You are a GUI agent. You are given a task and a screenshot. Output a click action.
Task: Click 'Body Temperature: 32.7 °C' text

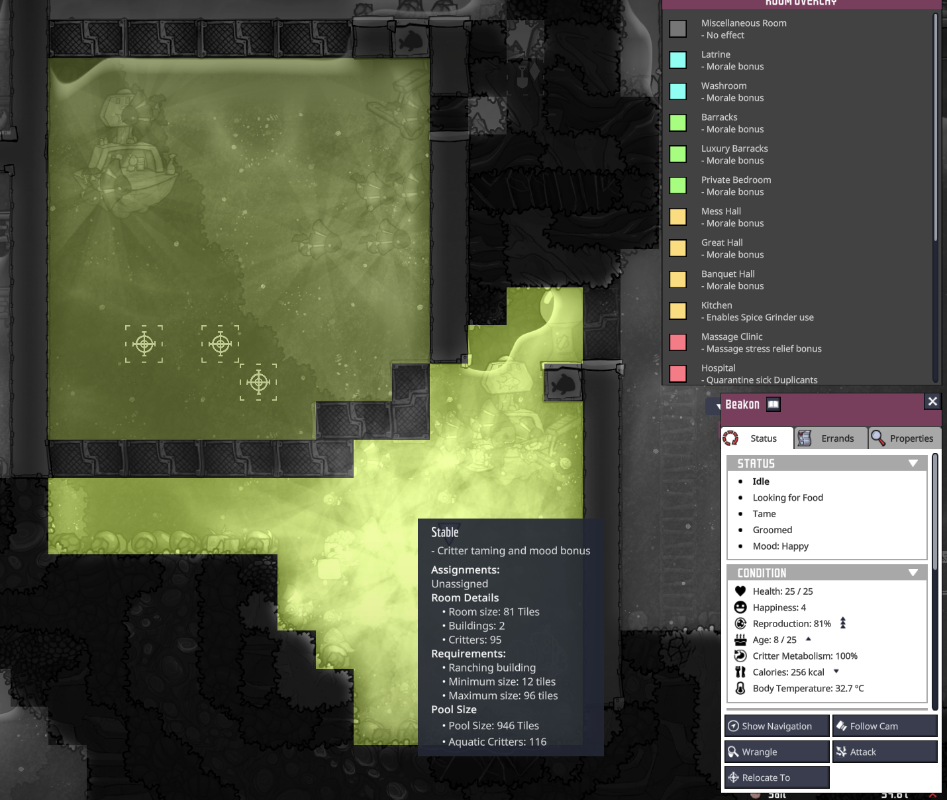click(x=808, y=688)
